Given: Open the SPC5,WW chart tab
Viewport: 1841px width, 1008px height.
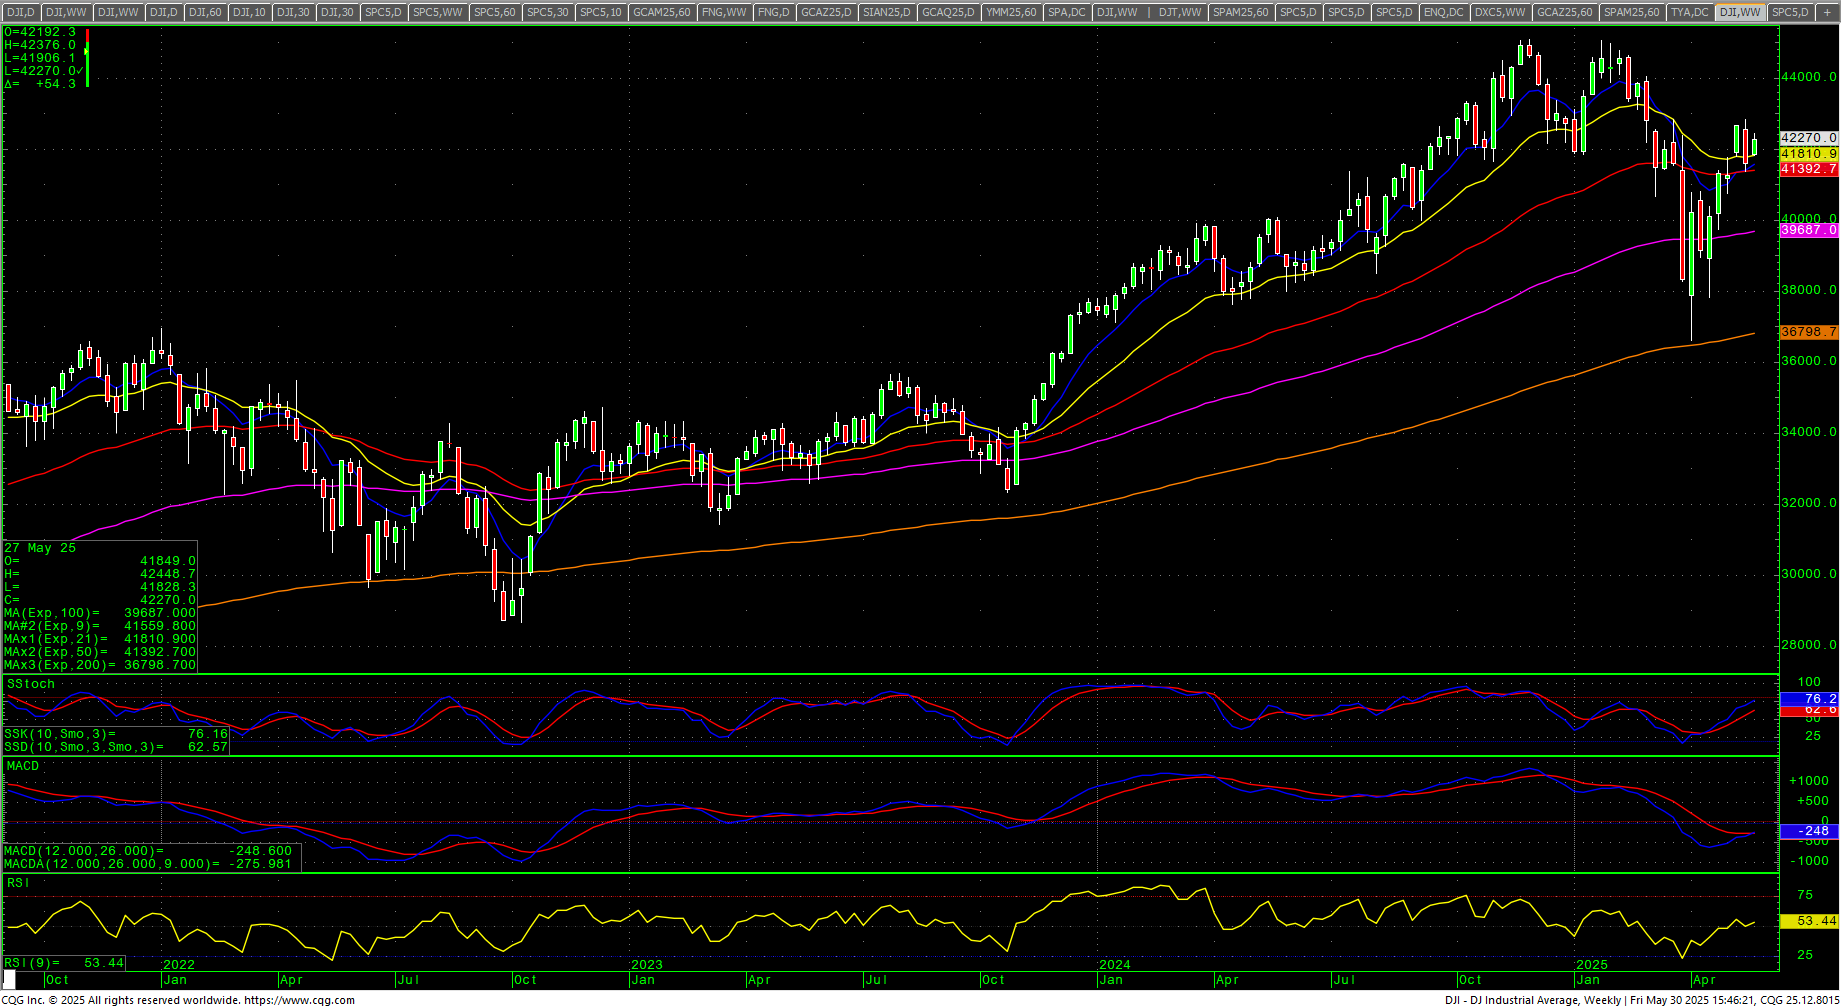Looking at the screenshot, I should [438, 12].
